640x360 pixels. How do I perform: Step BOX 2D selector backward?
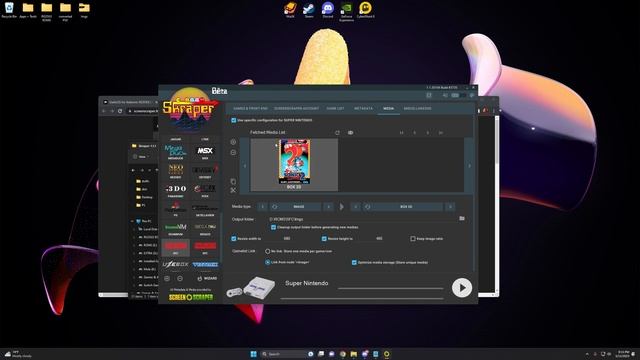(356, 207)
